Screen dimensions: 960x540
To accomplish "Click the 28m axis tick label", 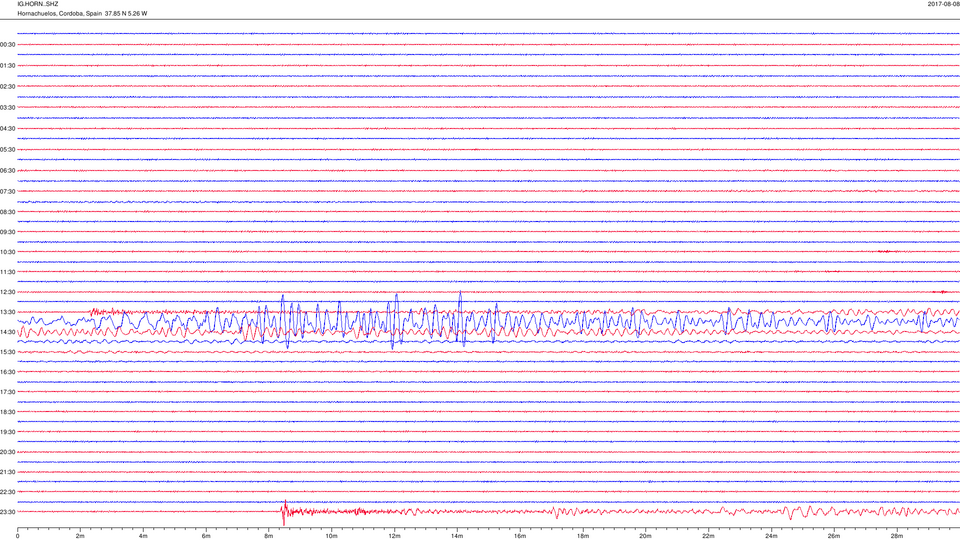I will point(896,536).
